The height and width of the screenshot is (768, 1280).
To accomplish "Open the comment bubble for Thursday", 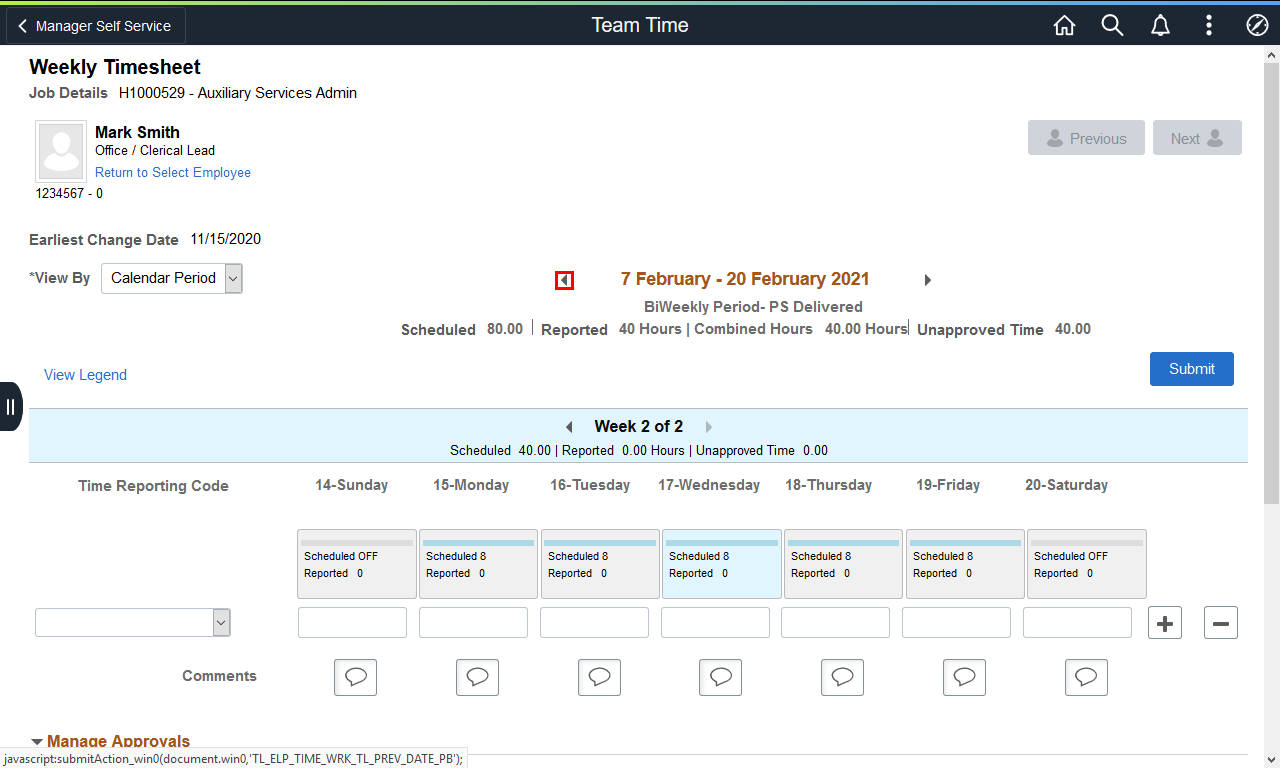I will 843,677.
